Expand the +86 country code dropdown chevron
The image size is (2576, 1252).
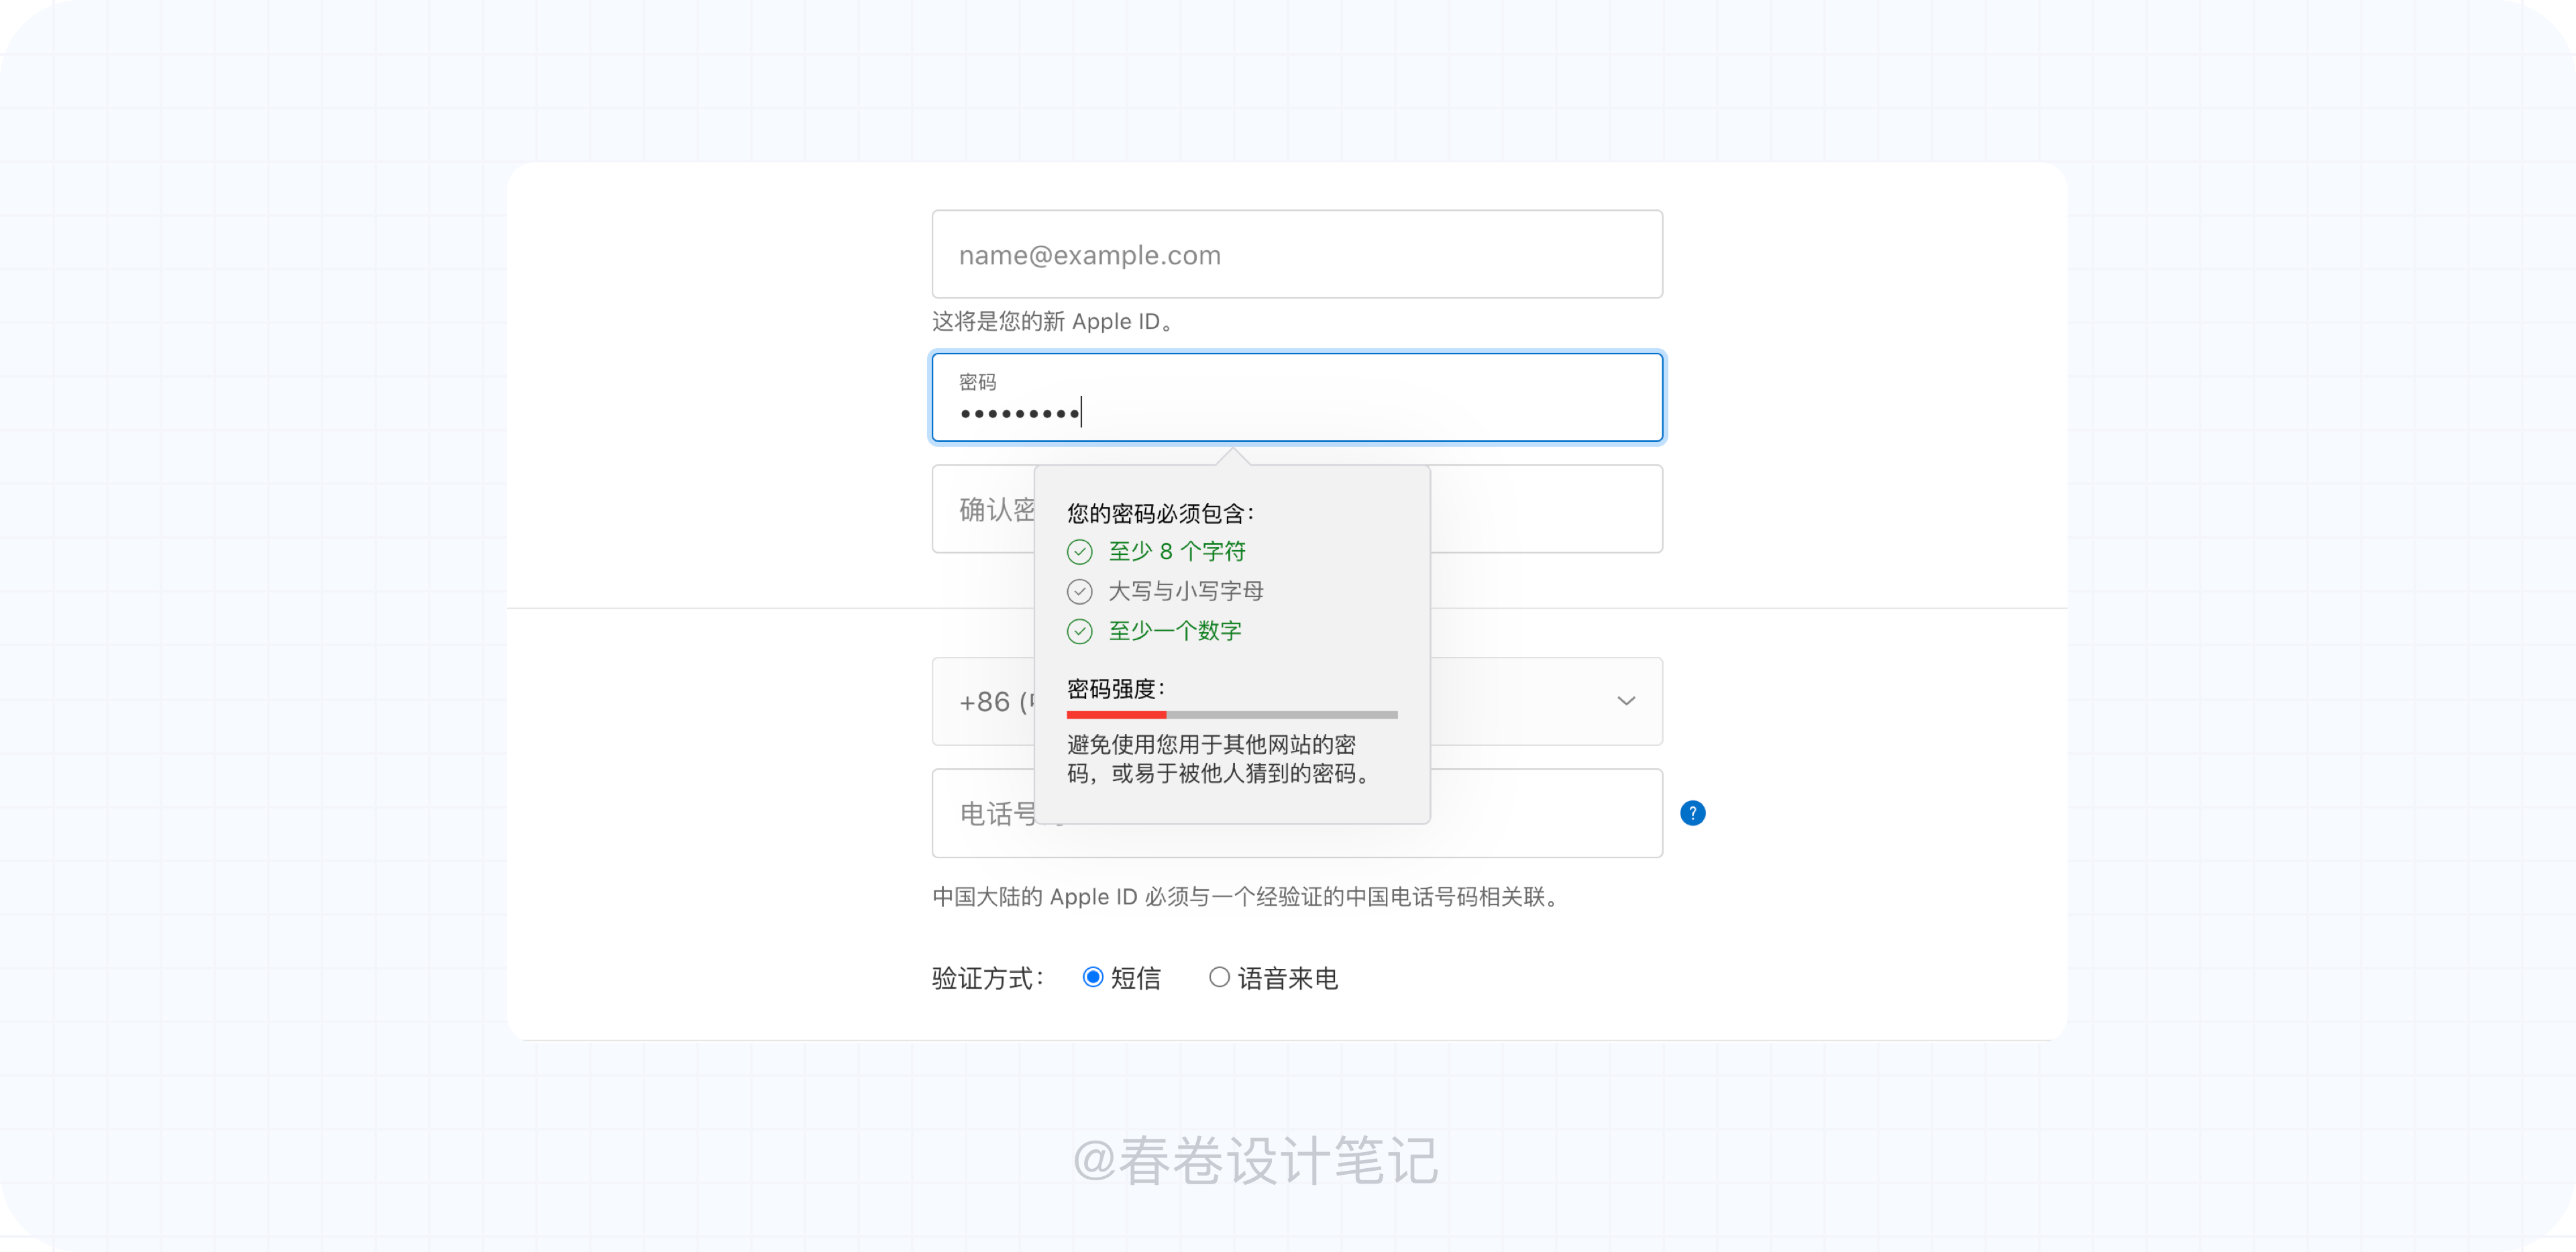(1626, 701)
